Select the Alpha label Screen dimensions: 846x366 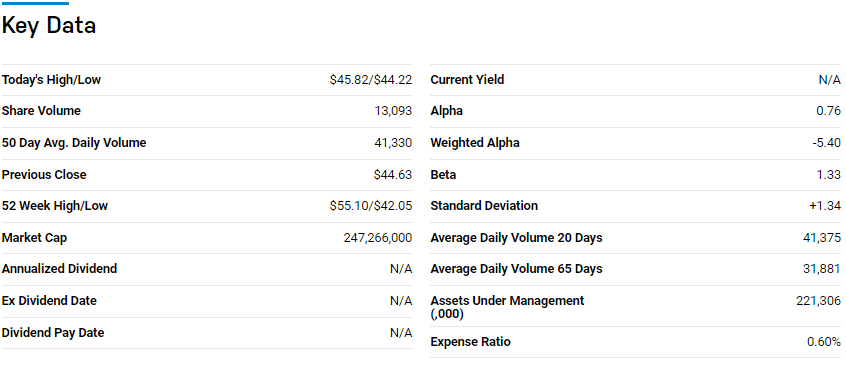(447, 111)
